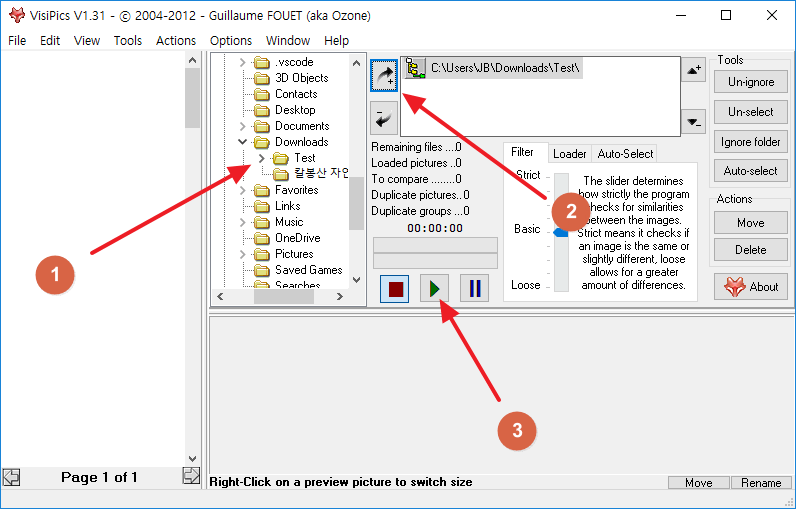The image size is (796, 509).
Task: Move the path down in the list
Action: pyautogui.click(x=693, y=122)
